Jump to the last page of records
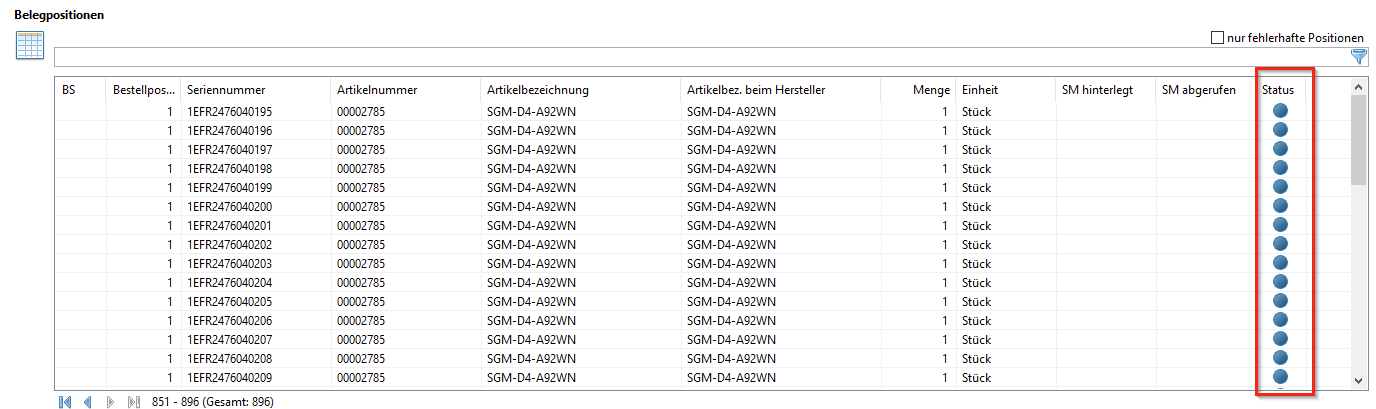The height and width of the screenshot is (409, 1376). pos(133,401)
